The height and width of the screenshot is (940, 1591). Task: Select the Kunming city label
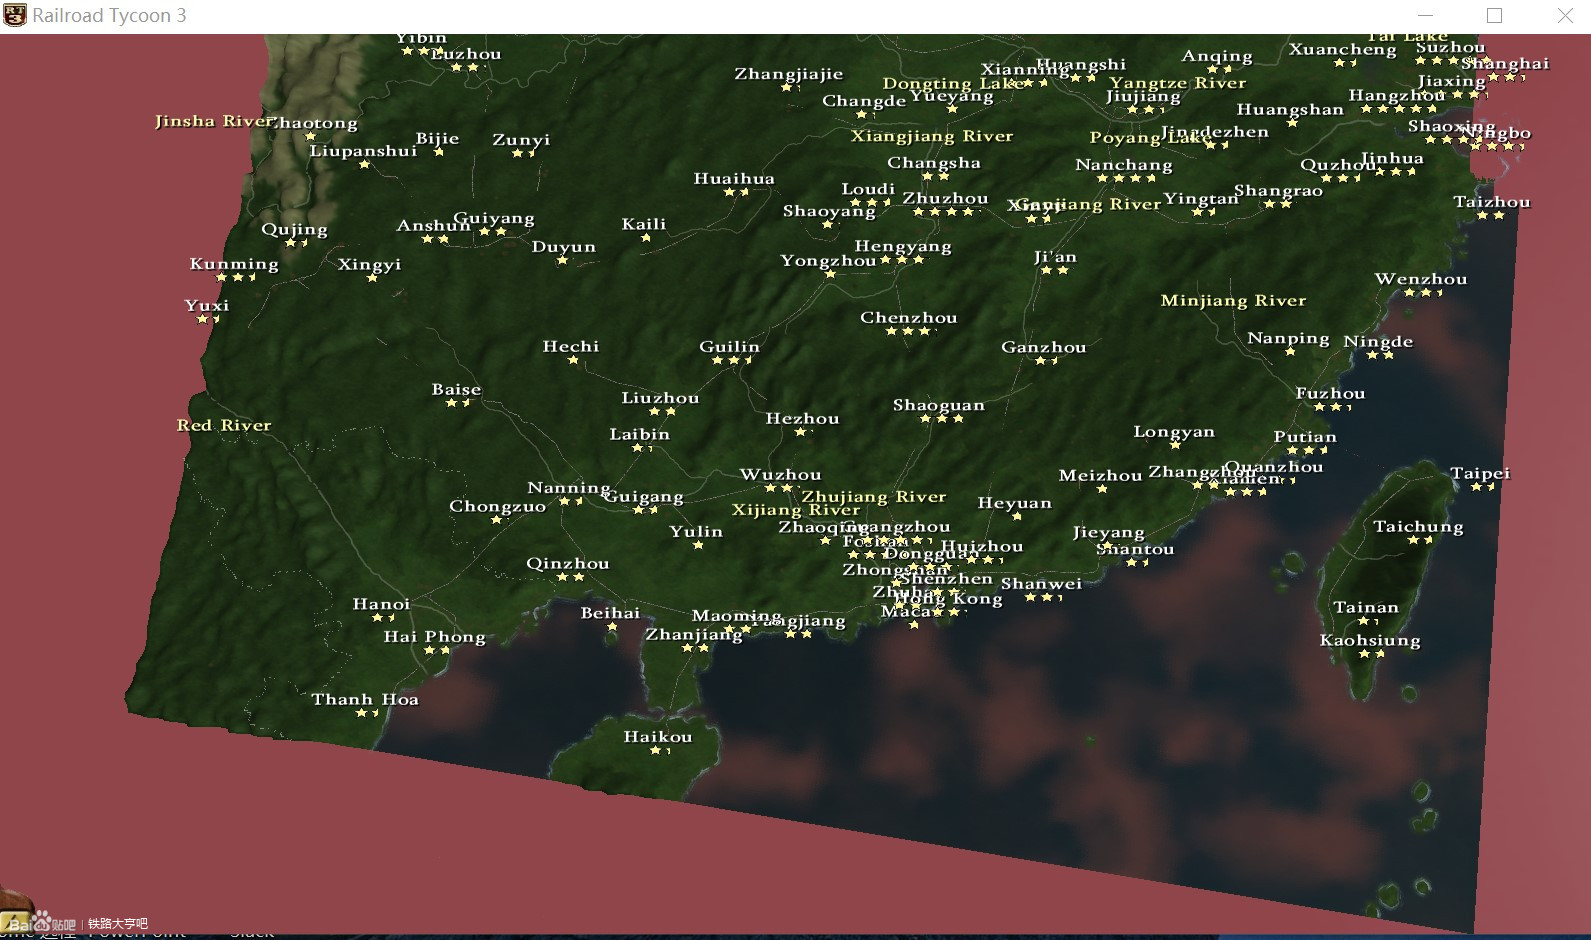pyautogui.click(x=234, y=264)
